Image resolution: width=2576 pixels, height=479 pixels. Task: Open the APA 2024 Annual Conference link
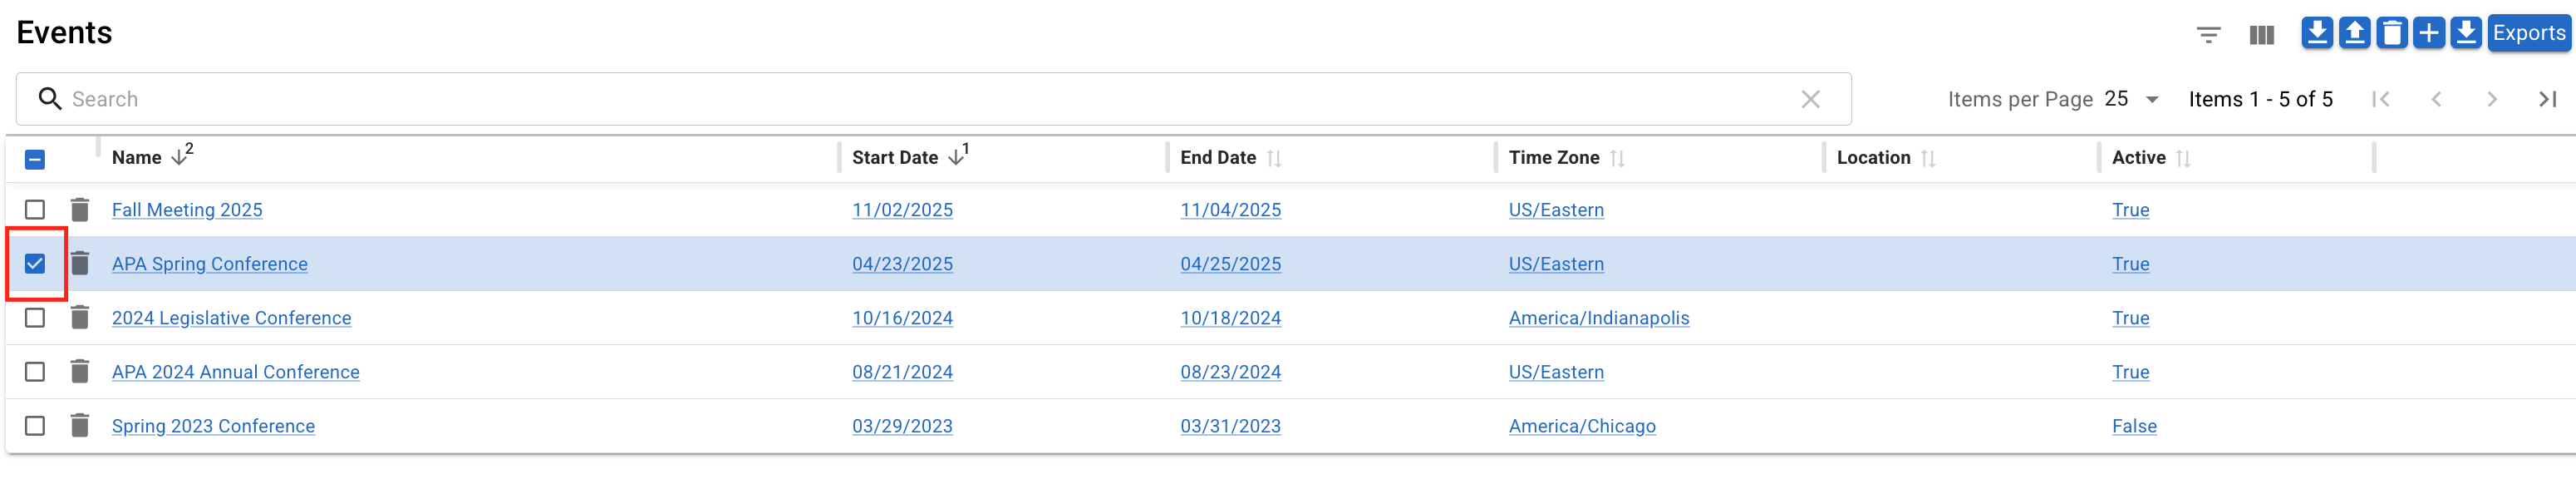[235, 372]
